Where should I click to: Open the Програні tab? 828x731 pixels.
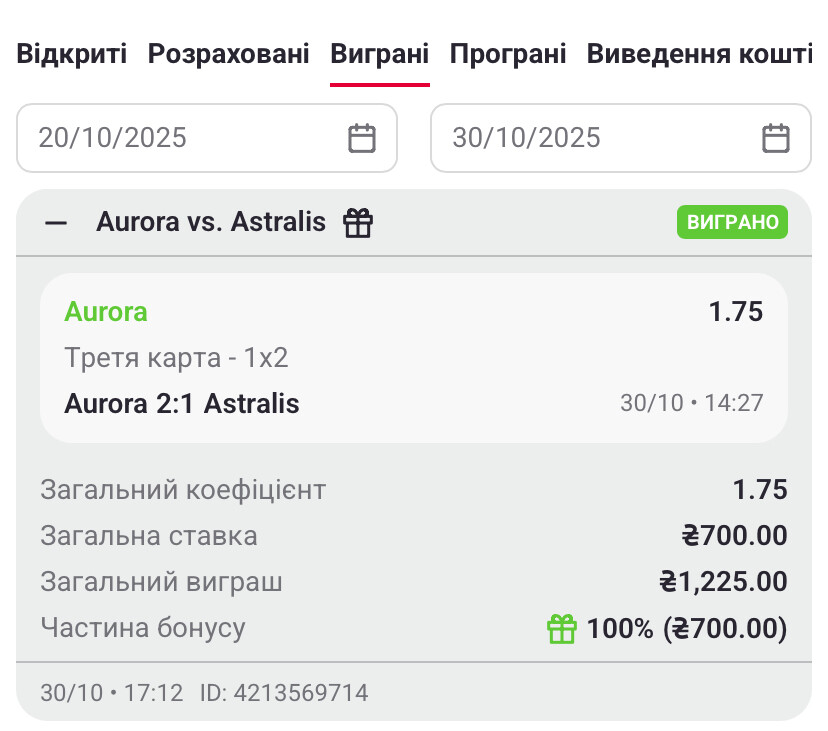508,54
